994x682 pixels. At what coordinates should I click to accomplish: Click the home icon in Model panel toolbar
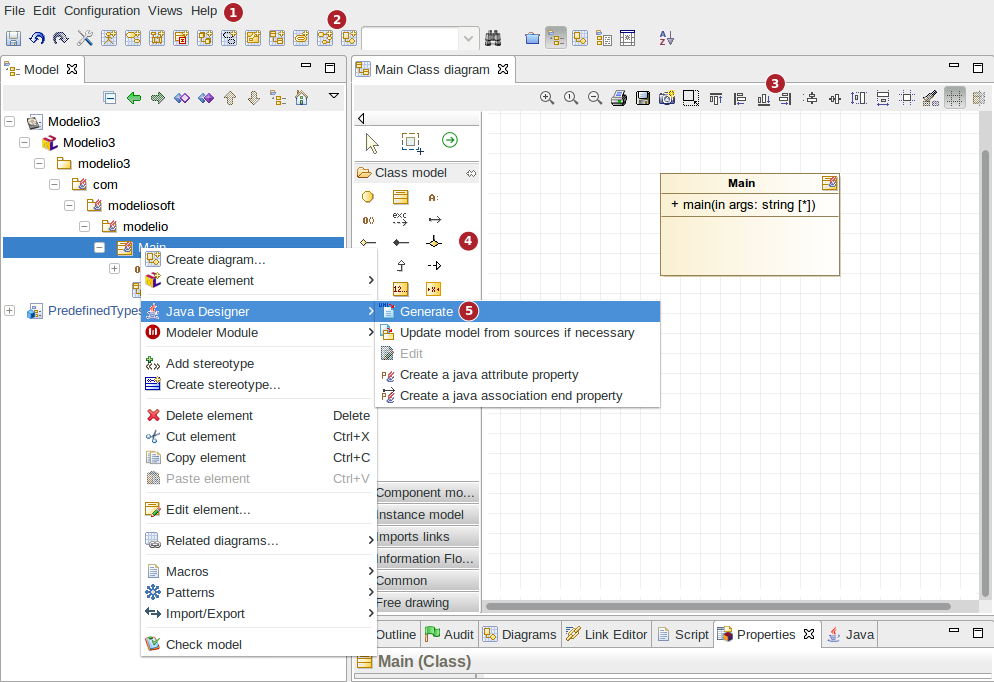pyautogui.click(x=301, y=98)
